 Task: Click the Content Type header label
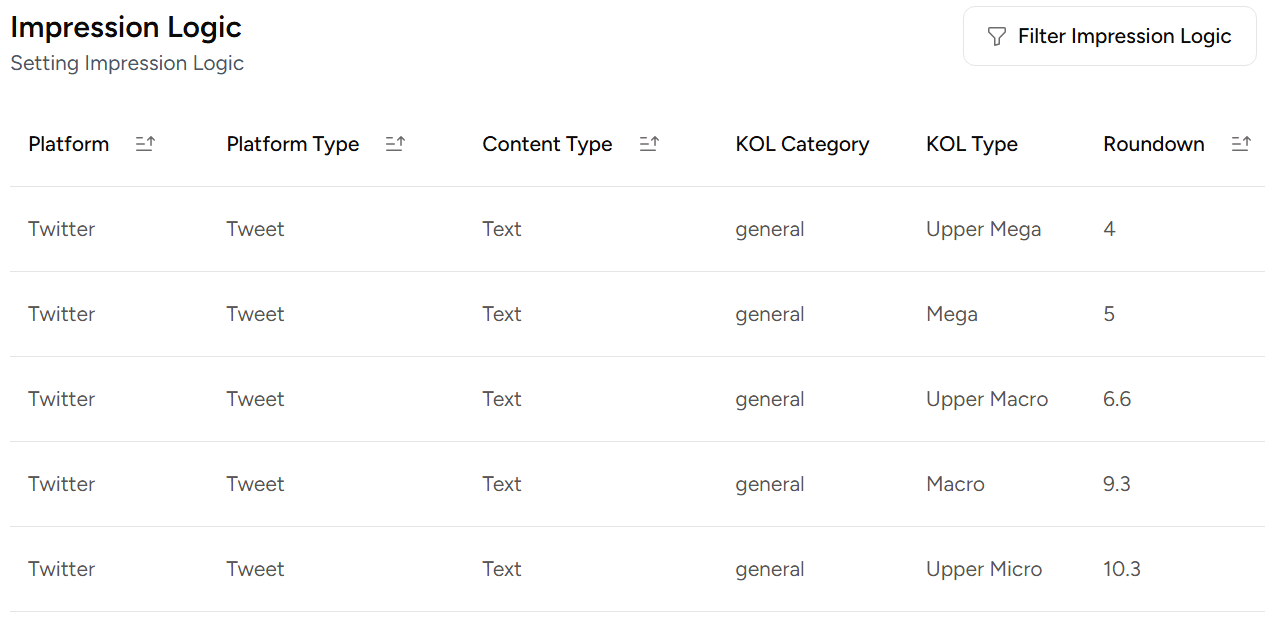(x=547, y=144)
